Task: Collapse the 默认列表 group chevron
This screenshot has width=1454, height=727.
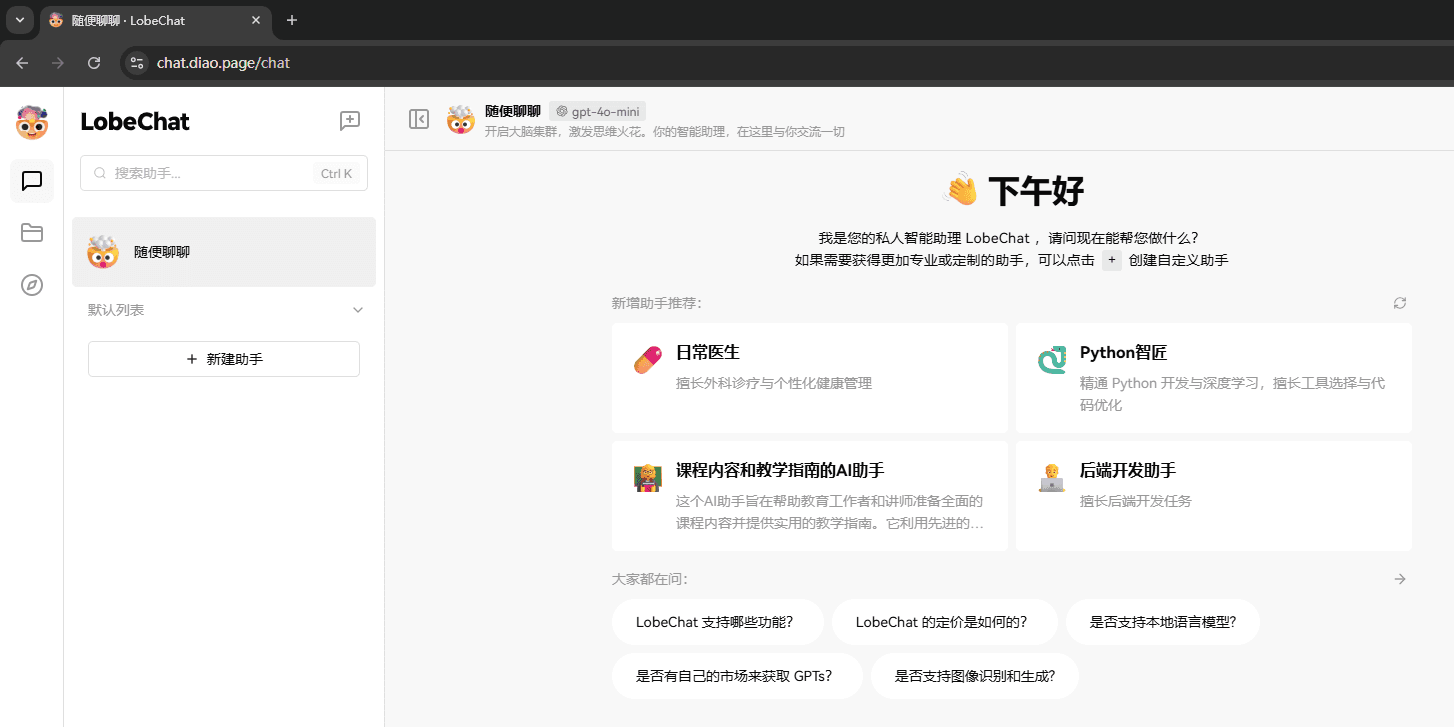Action: point(358,310)
